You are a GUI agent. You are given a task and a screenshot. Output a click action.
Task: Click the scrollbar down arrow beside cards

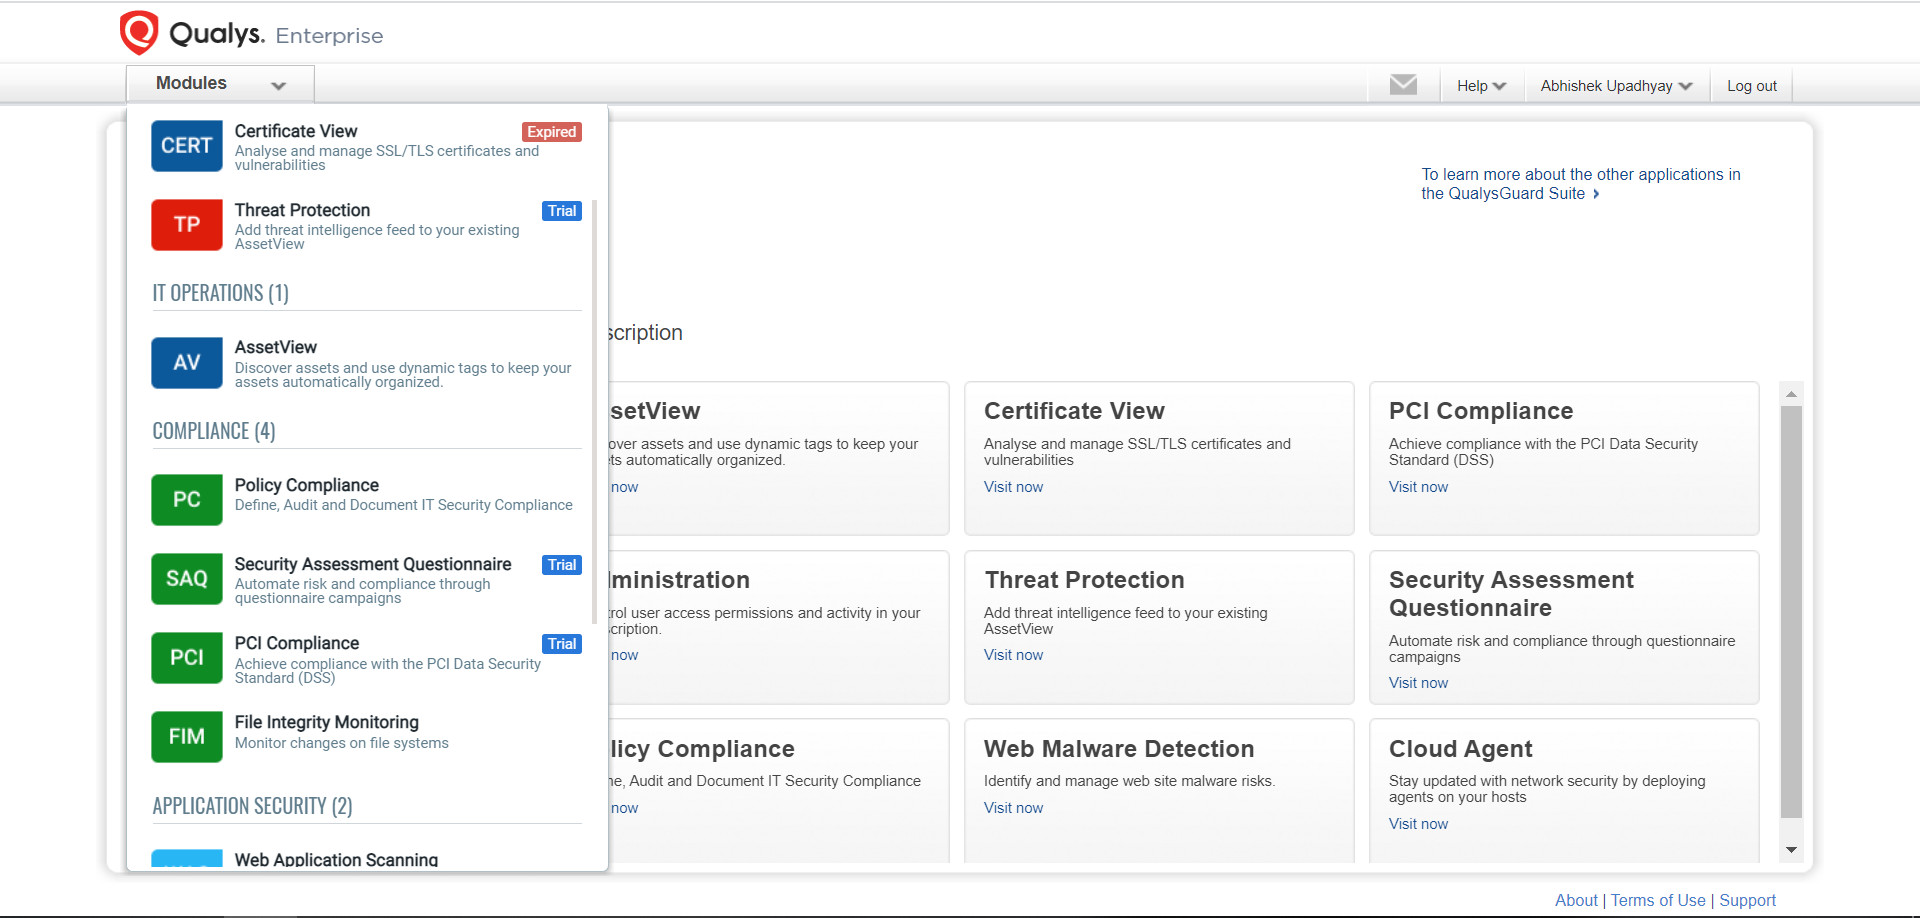[x=1791, y=849]
